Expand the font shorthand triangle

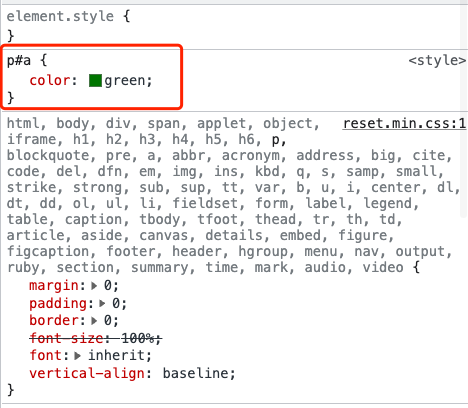click(x=78, y=356)
